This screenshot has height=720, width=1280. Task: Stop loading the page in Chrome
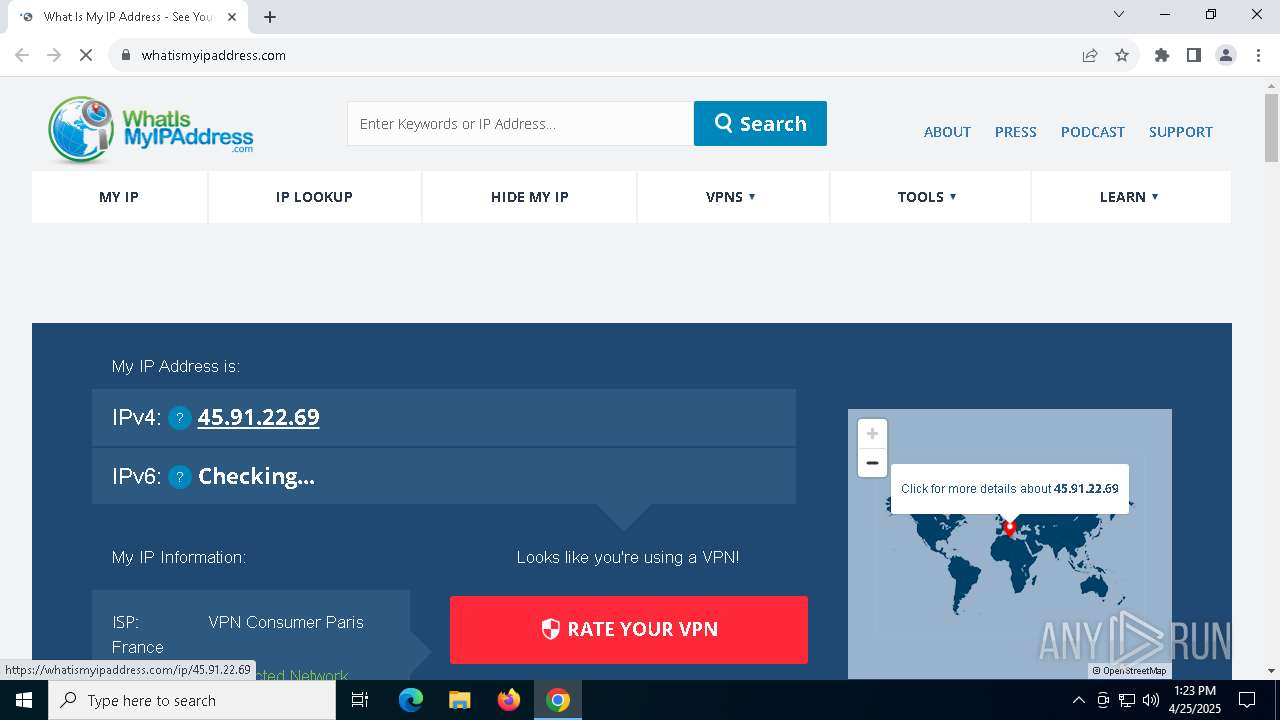86,55
